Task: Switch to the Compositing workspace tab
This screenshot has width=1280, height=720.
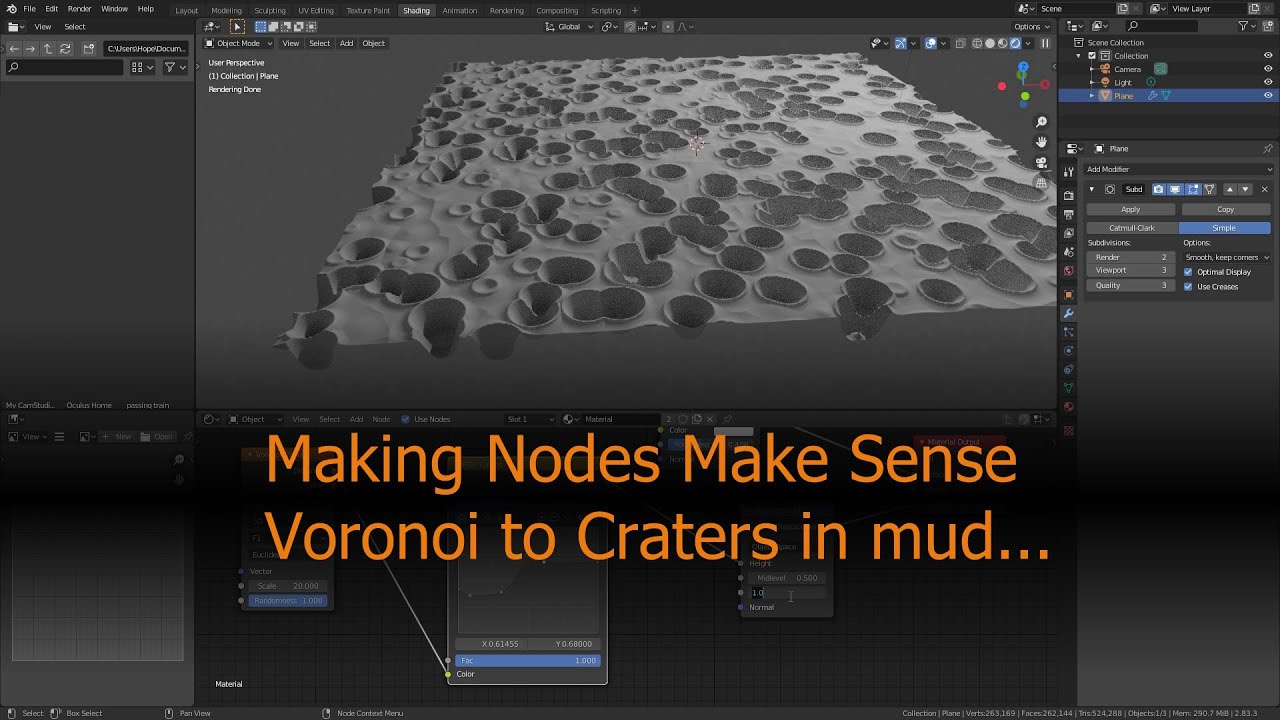Action: pos(557,10)
